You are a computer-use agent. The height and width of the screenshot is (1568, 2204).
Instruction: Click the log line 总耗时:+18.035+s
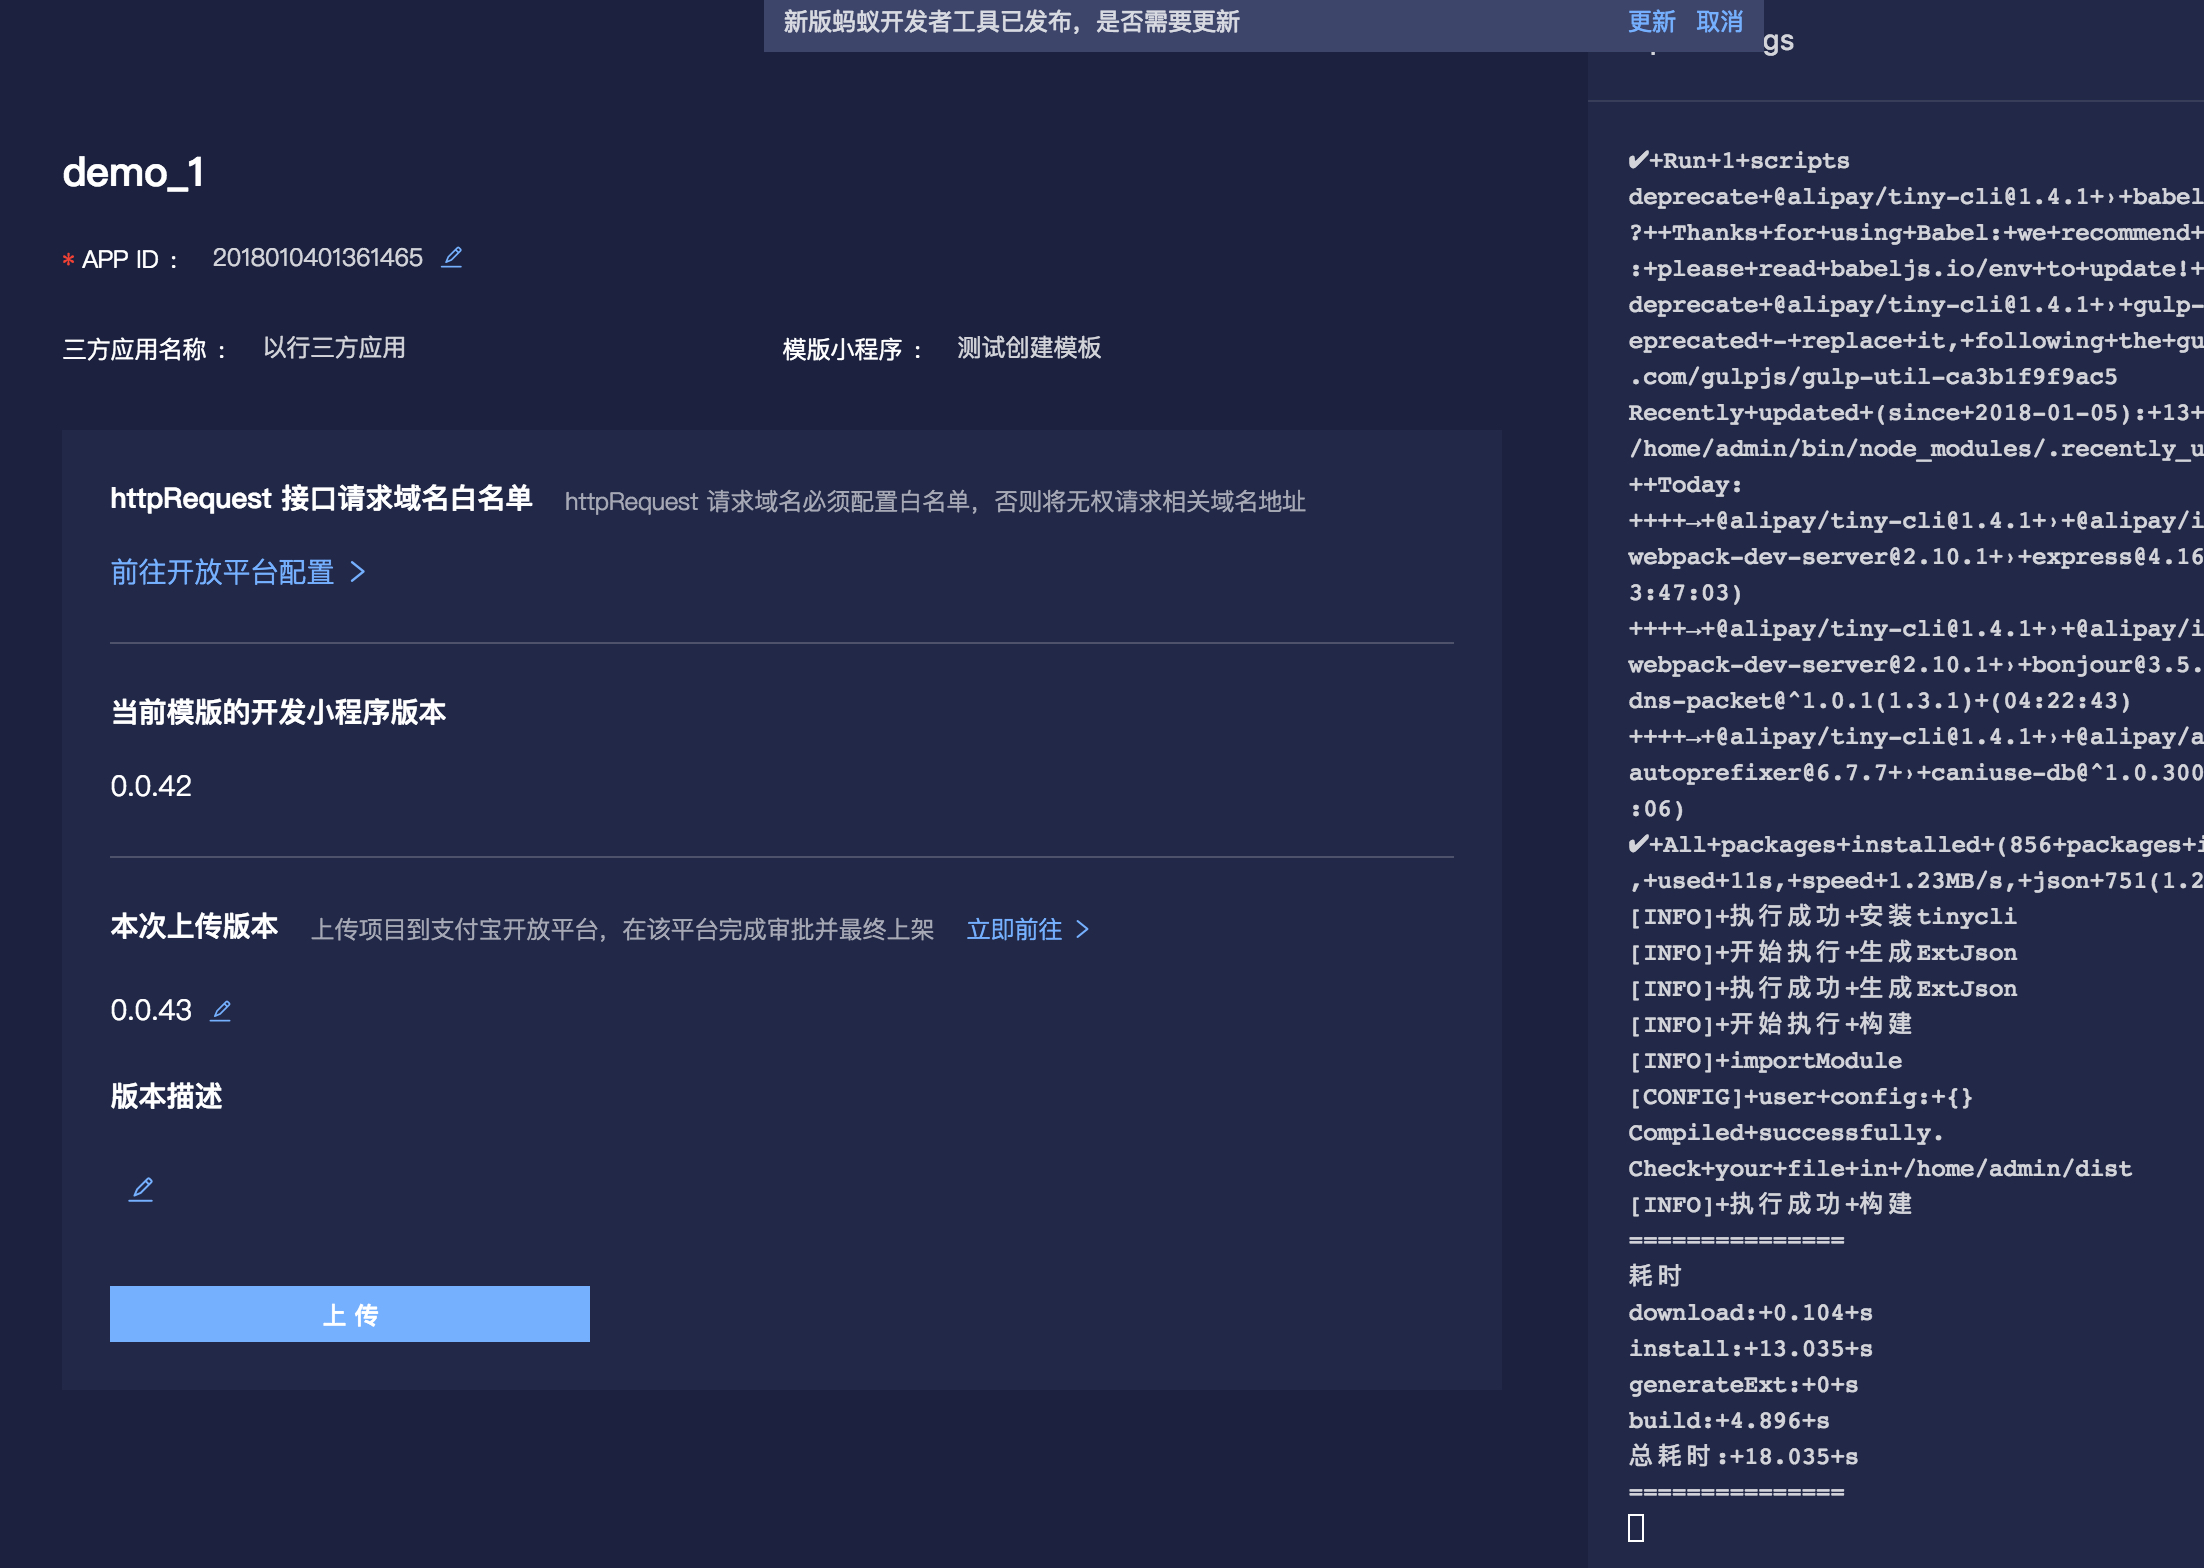1743,1456
